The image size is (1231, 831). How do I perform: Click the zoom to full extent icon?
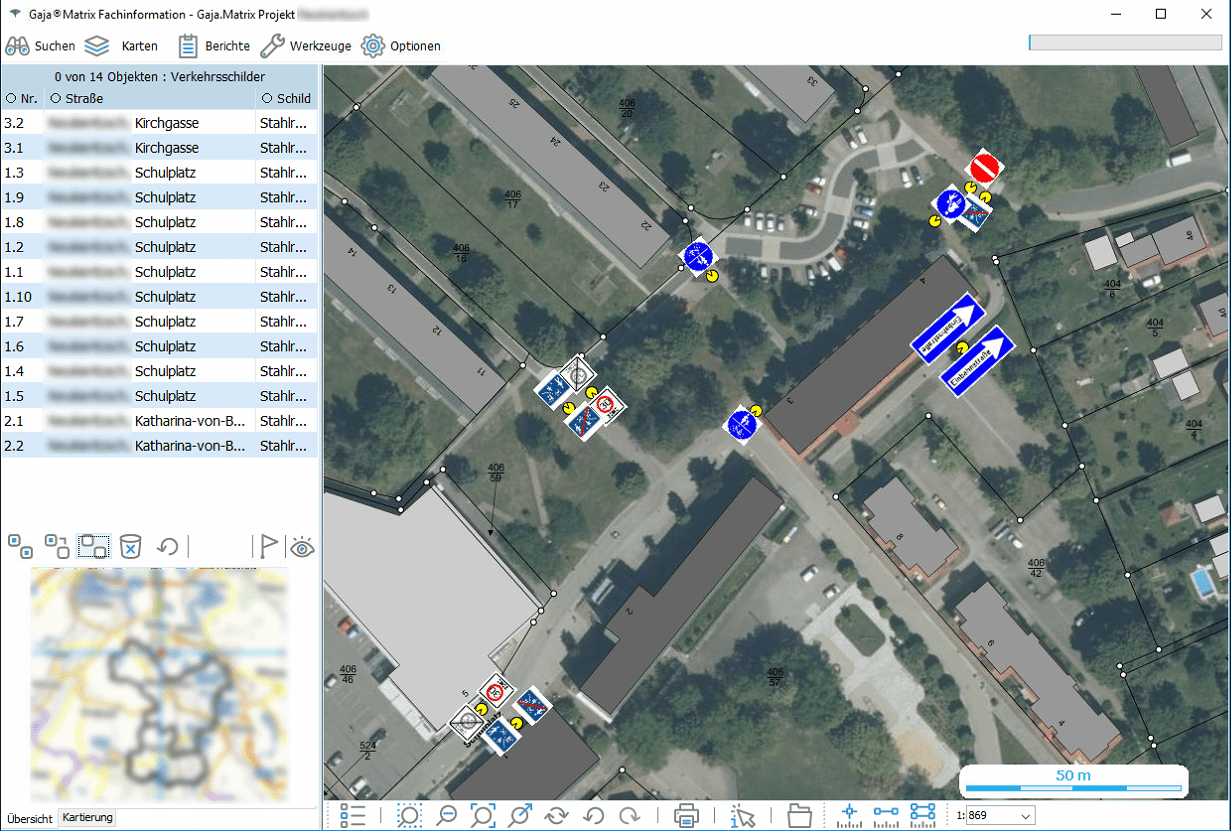482,816
